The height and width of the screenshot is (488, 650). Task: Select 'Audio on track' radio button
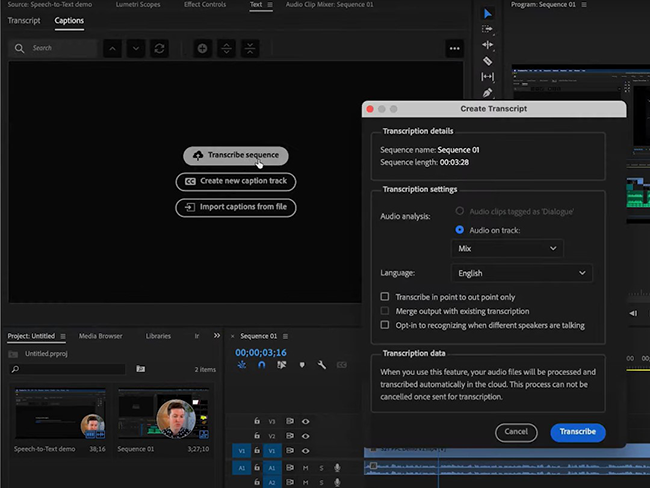coord(459,230)
